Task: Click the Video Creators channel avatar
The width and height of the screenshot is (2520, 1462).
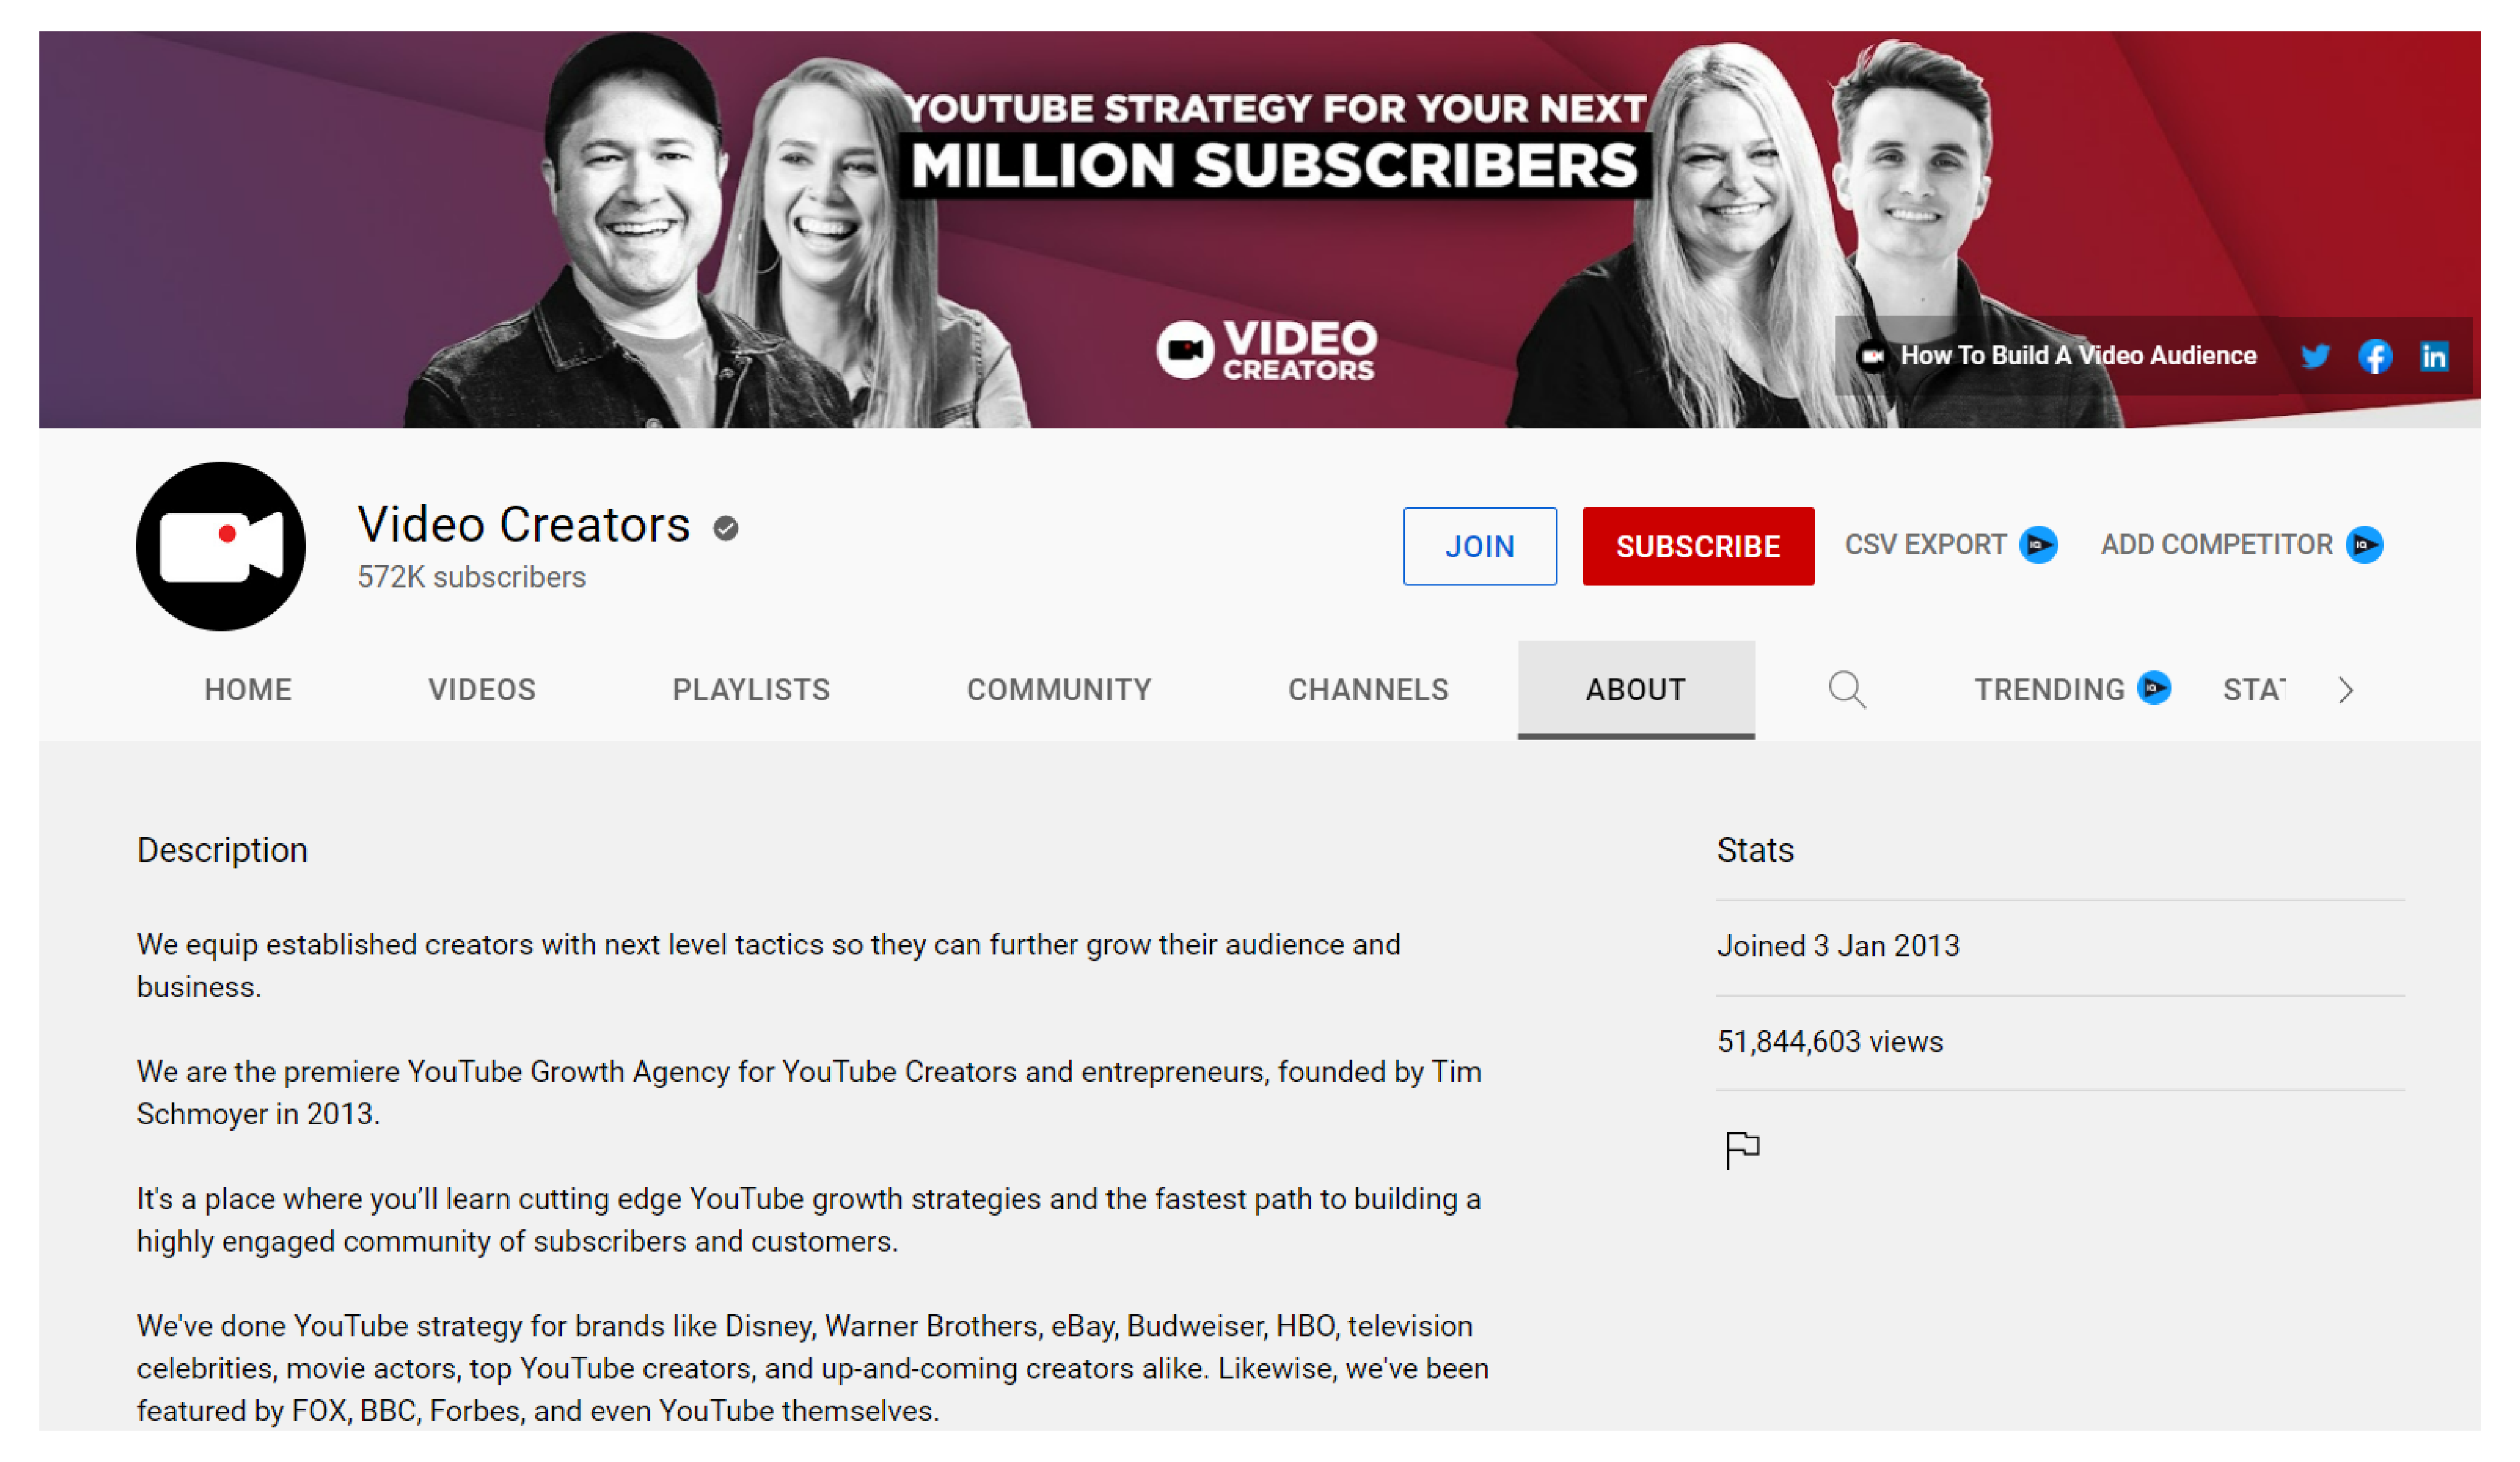Action: [221, 546]
